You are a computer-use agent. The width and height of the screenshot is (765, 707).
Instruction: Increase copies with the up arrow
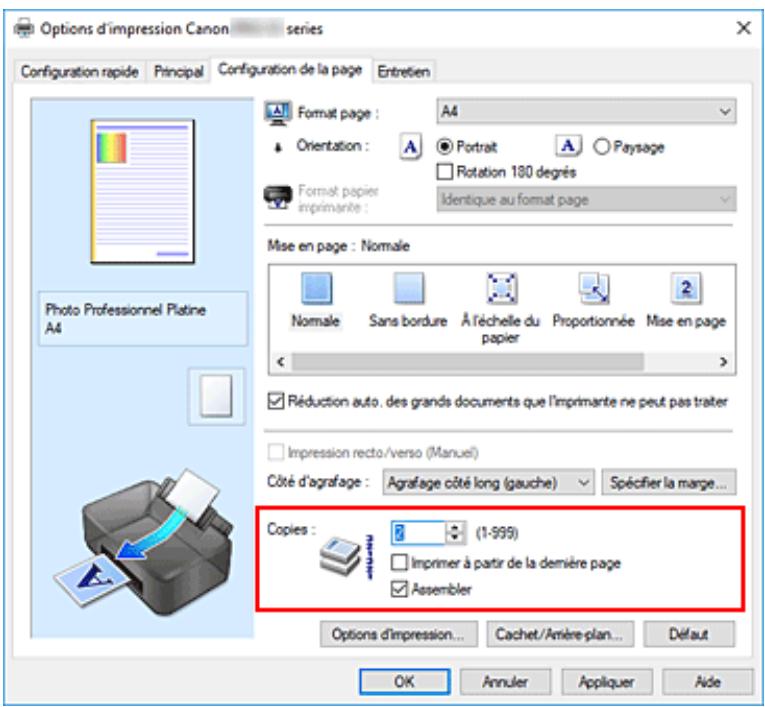coord(455,527)
